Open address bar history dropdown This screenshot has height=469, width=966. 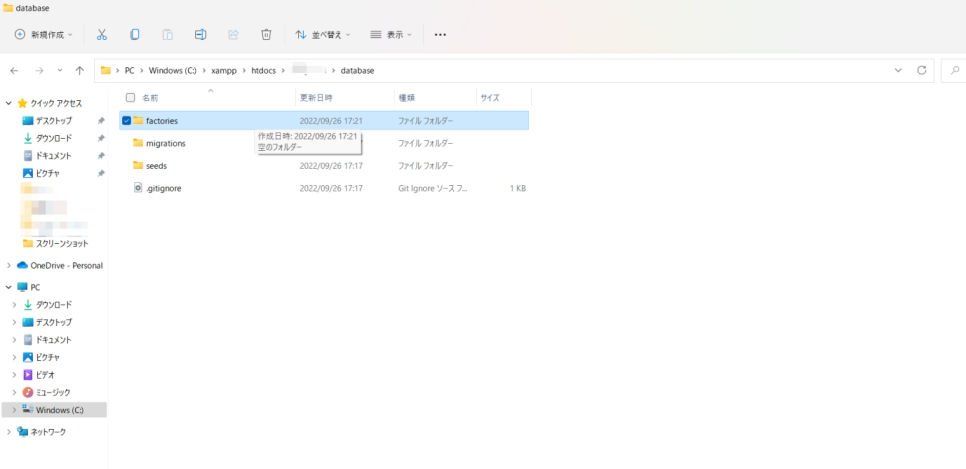(898, 70)
